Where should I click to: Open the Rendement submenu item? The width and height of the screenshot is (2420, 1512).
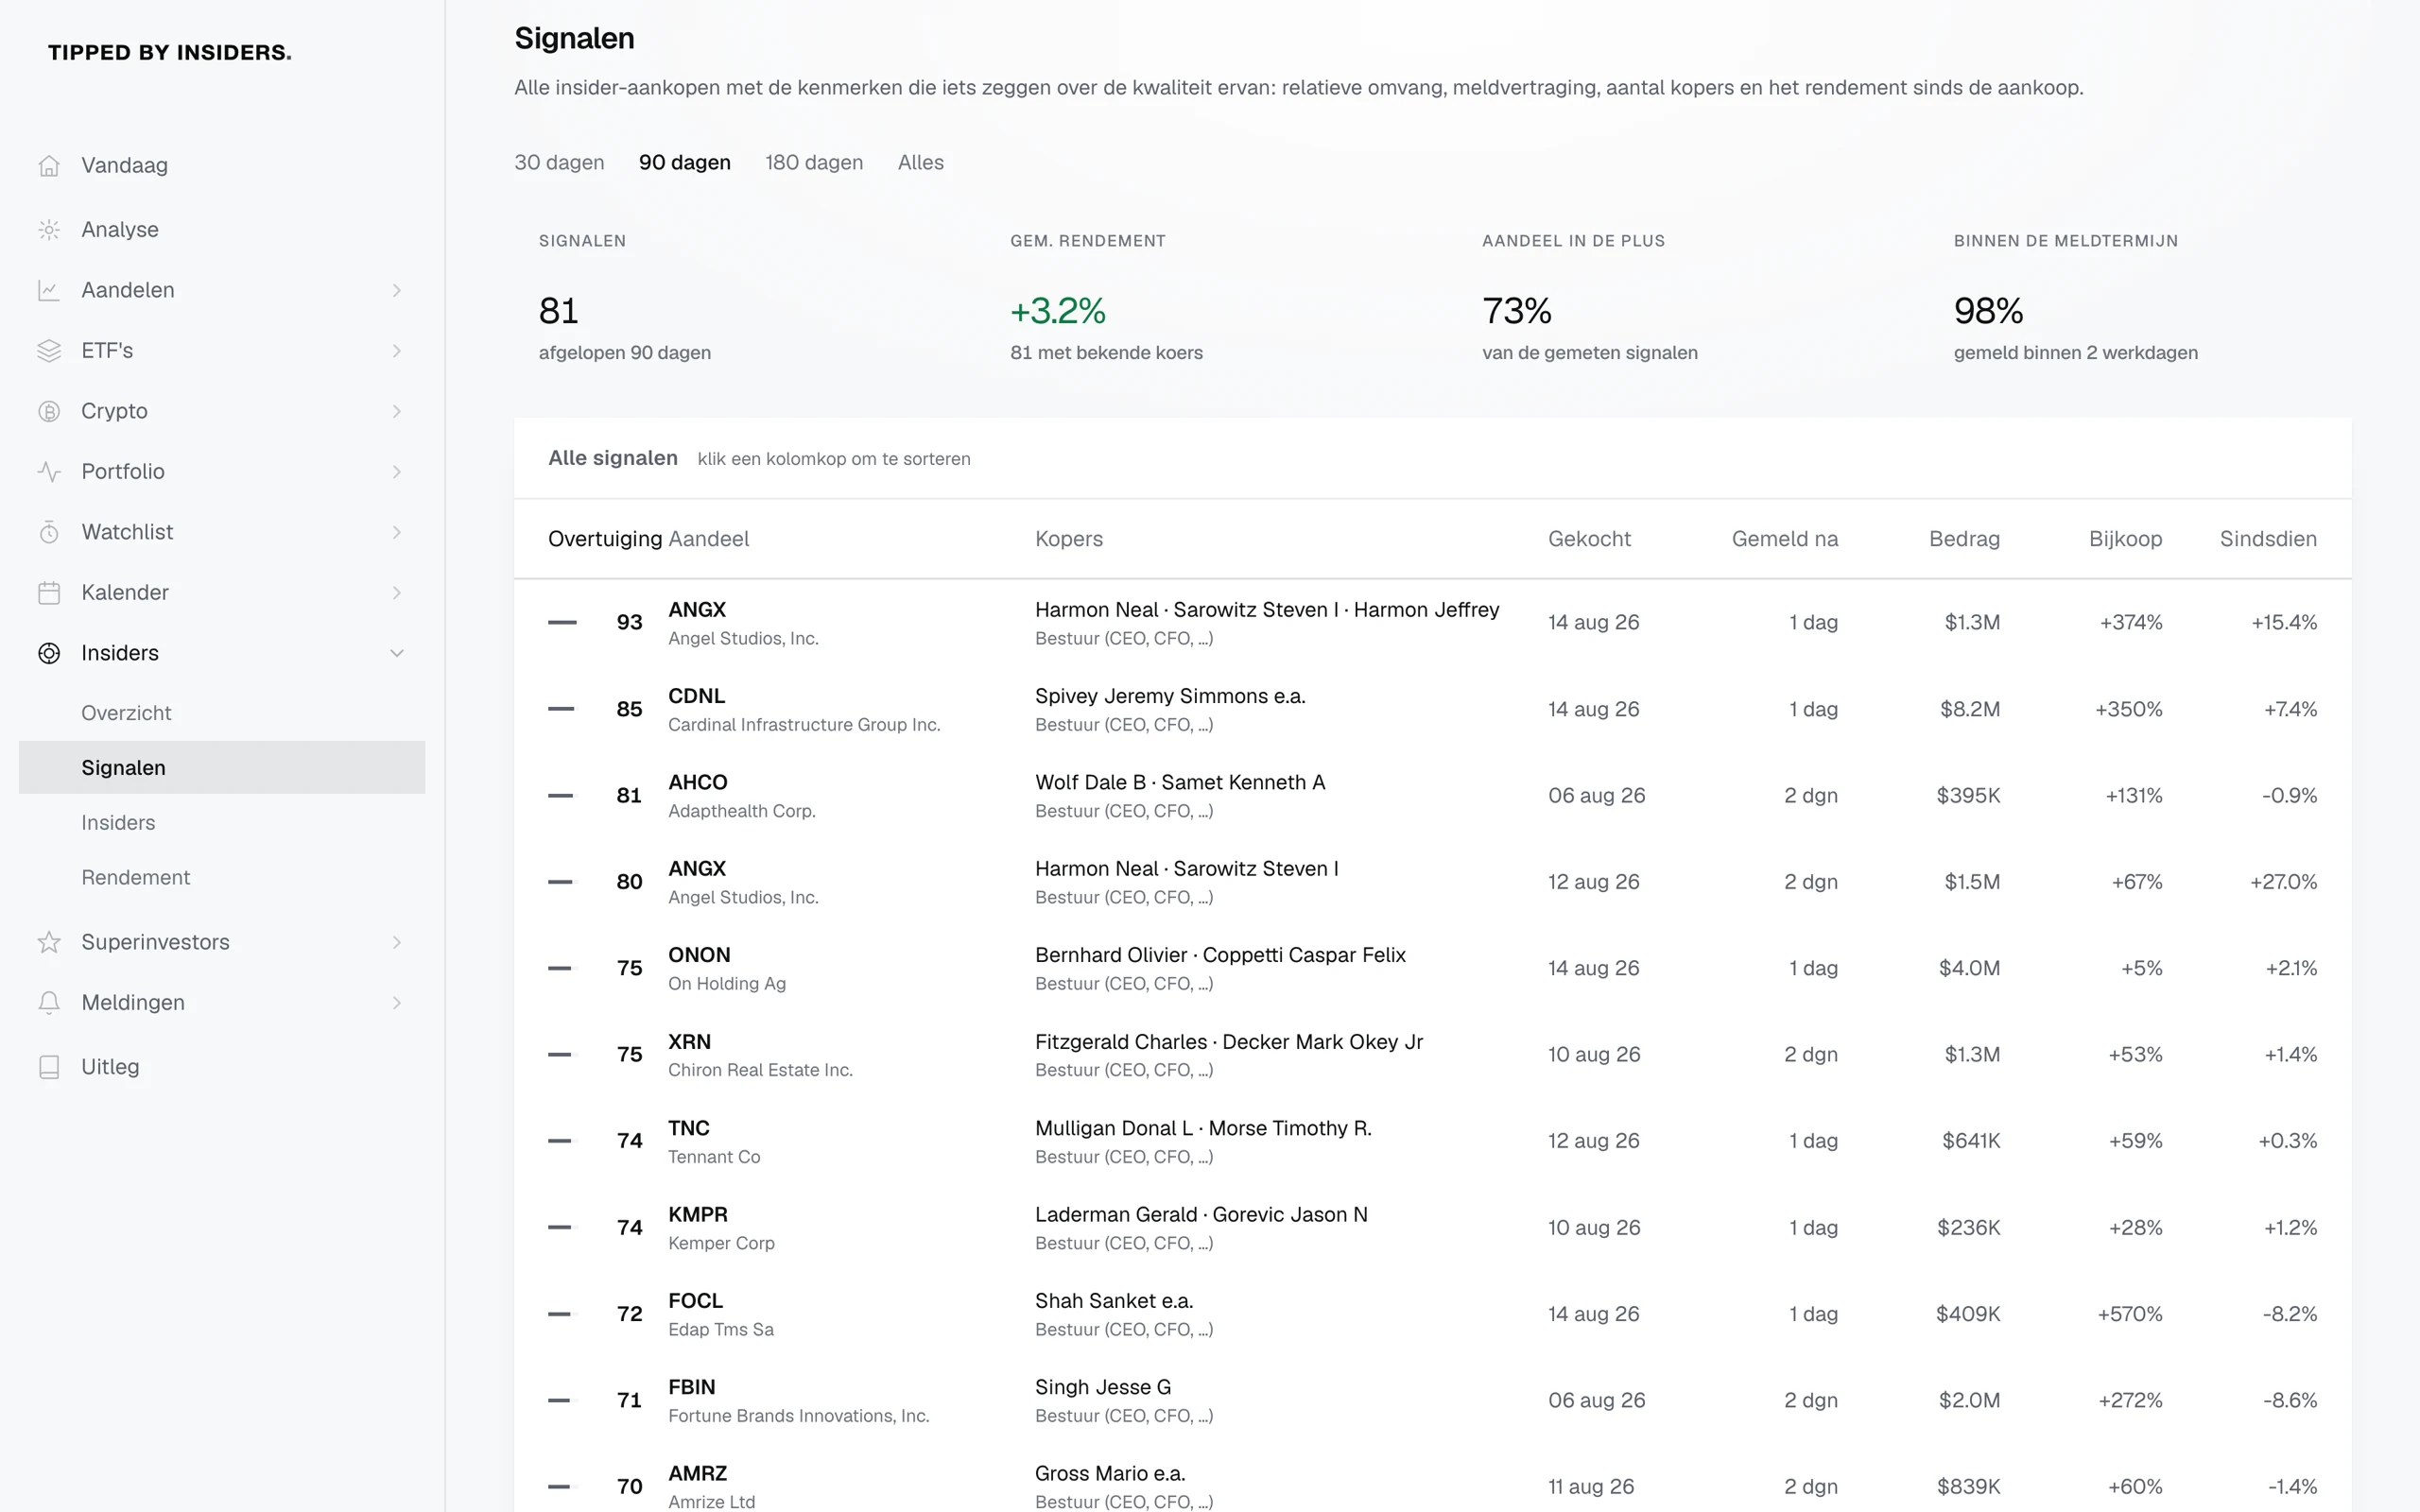click(135, 877)
